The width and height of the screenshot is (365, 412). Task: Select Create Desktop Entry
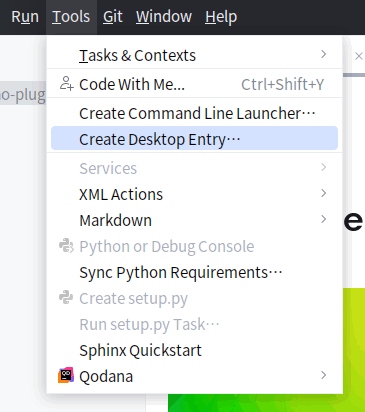[x=194, y=139]
